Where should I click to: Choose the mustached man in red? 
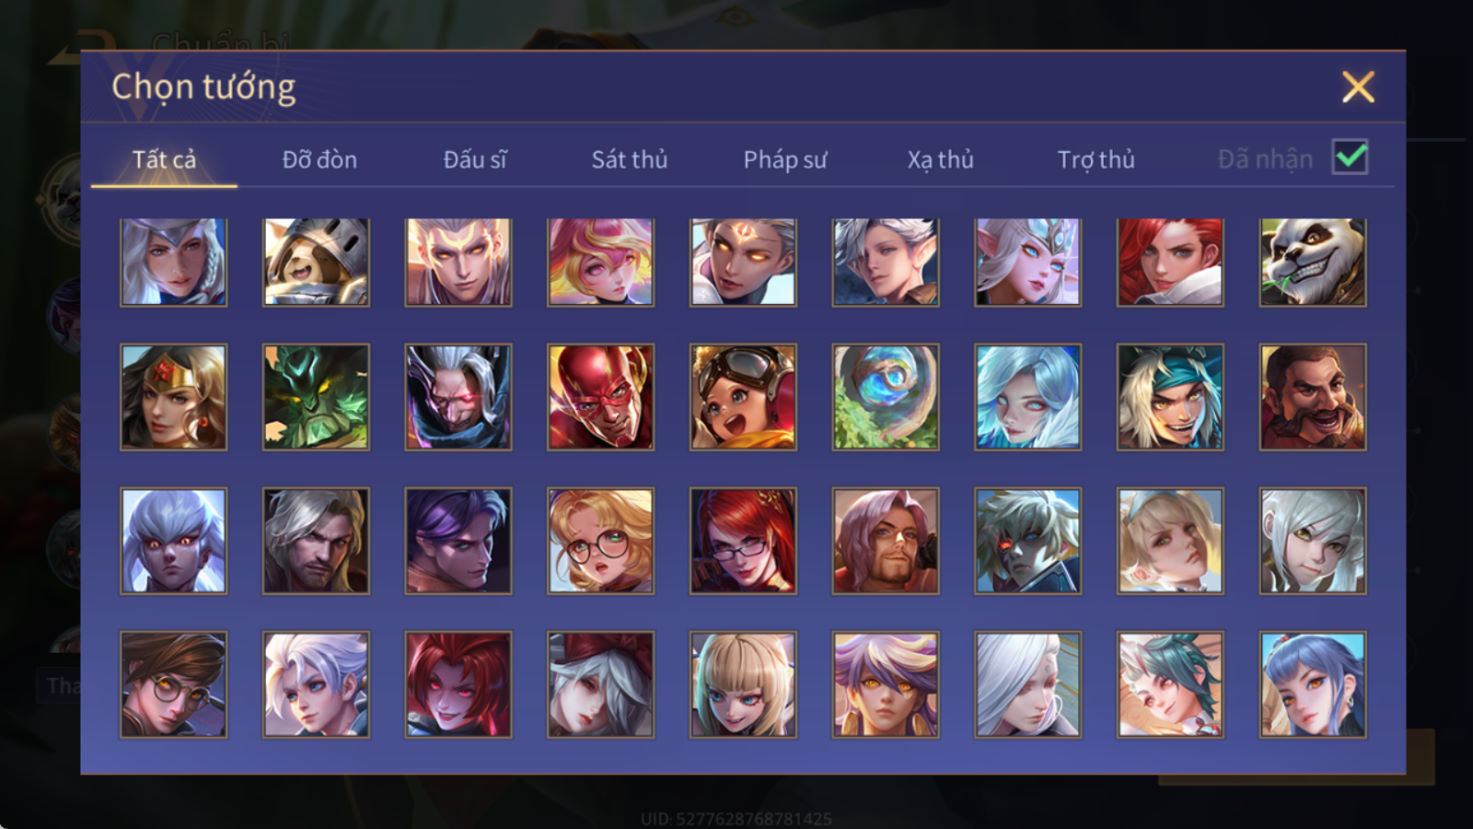(x=1312, y=397)
